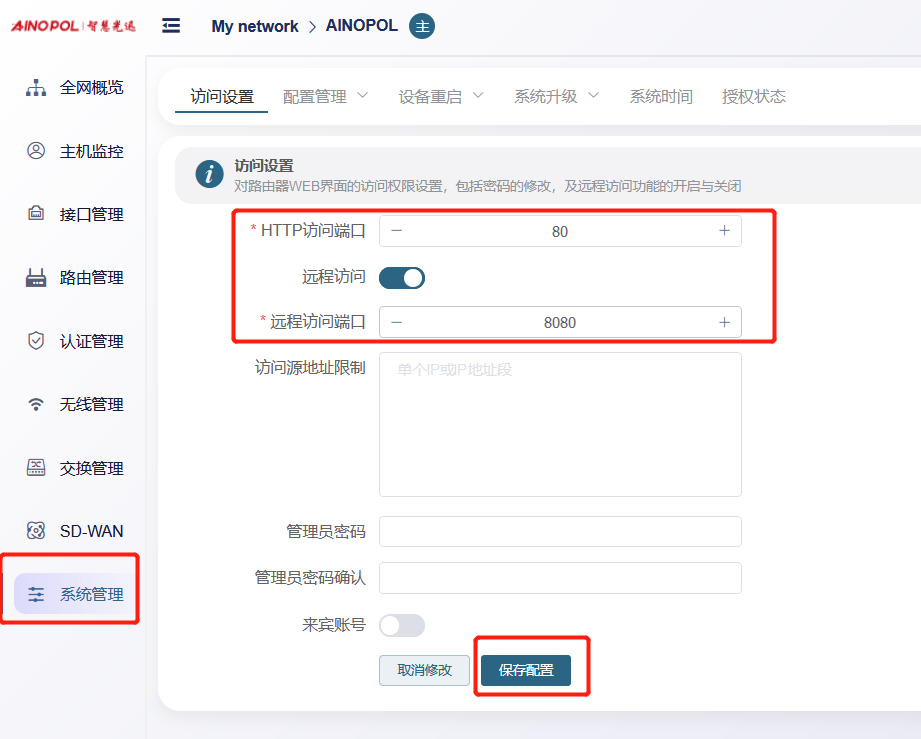The height and width of the screenshot is (739, 921).
Task: Open SD-WAN sidebar icon
Action: coord(36,531)
